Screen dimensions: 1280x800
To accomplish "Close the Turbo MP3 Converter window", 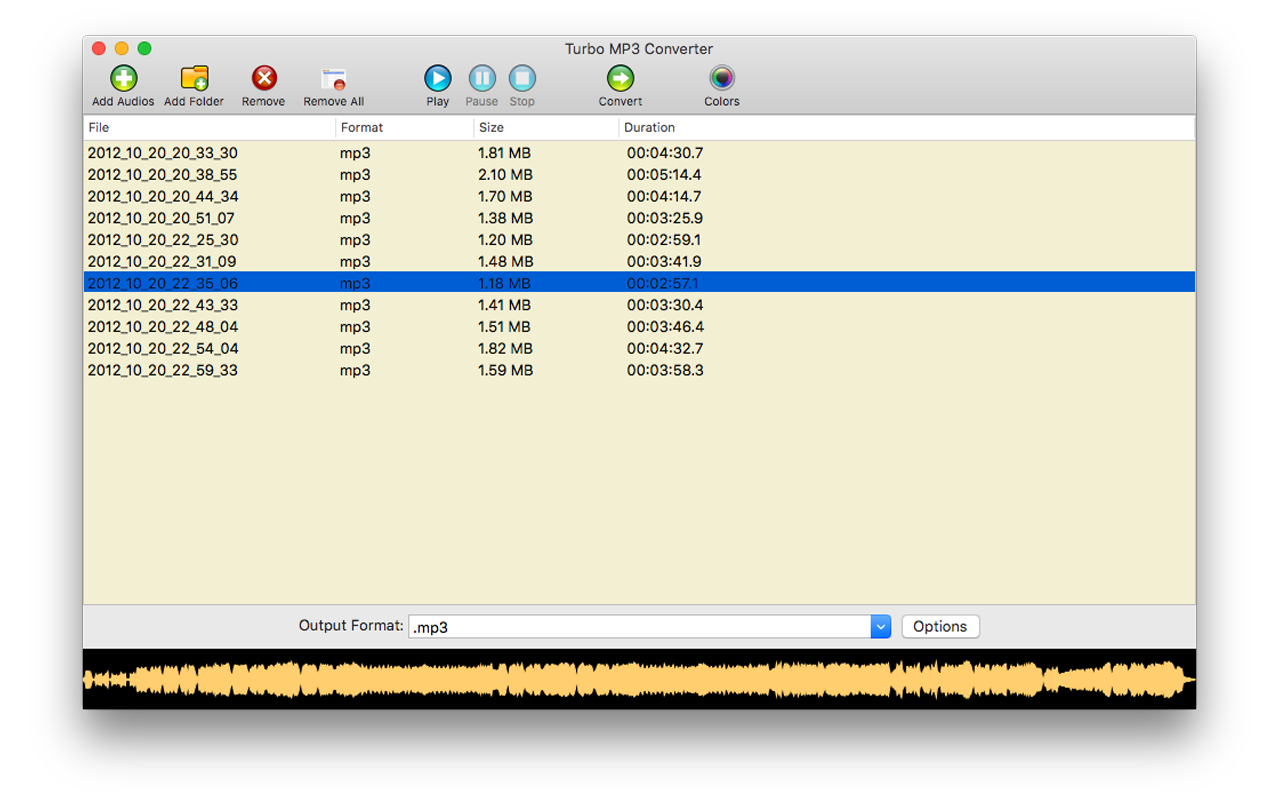I will [99, 49].
